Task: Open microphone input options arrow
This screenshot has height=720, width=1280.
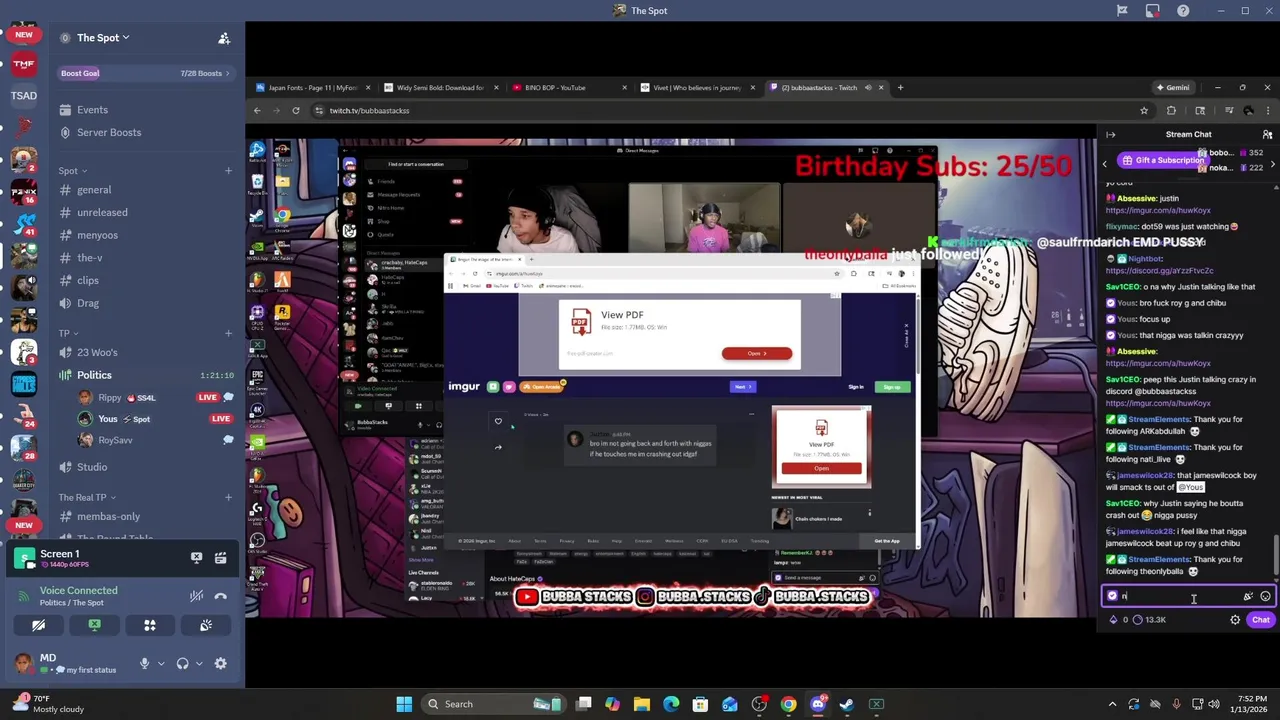Action: [x=160, y=663]
